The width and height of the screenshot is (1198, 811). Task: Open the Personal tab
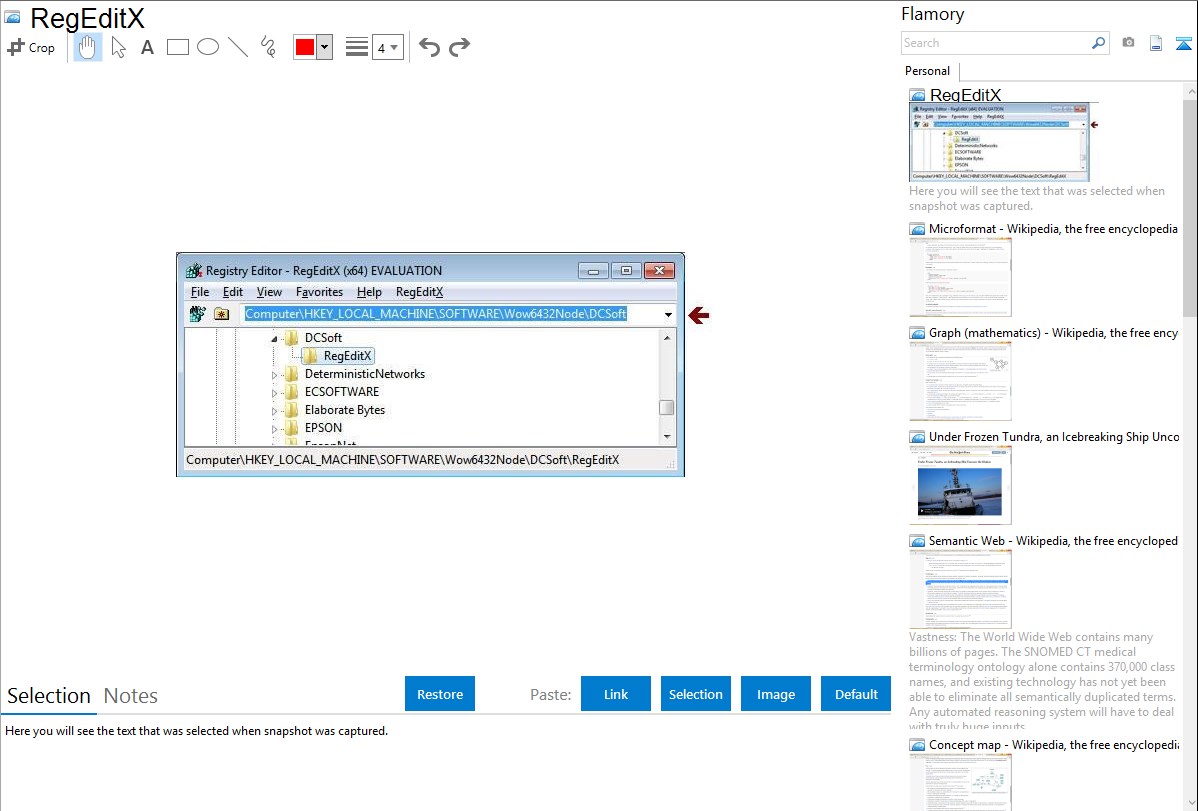[928, 71]
